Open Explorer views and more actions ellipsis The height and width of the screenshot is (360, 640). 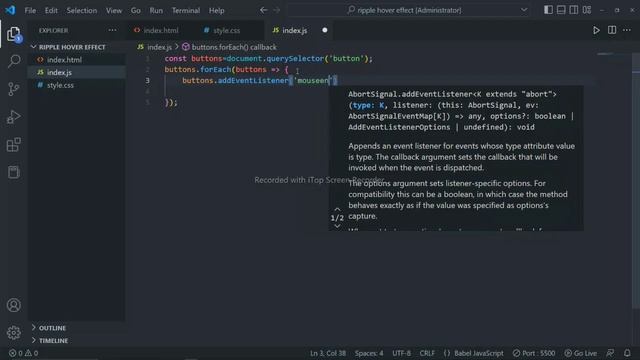pyautogui.click(x=112, y=30)
